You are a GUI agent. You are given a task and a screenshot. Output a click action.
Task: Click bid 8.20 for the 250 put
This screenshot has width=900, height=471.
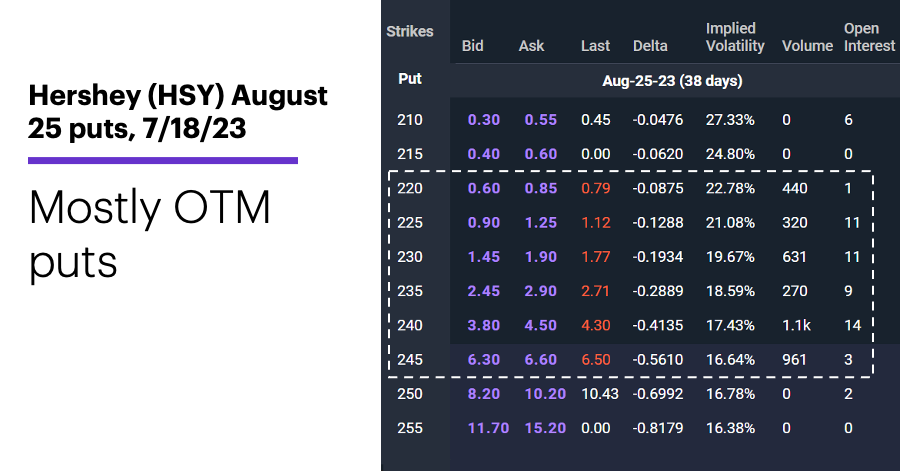(484, 394)
